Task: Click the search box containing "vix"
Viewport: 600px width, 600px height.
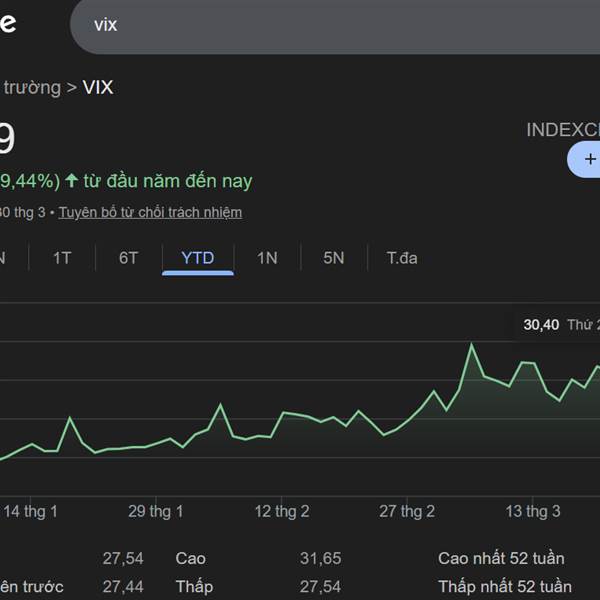Action: (x=330, y=25)
